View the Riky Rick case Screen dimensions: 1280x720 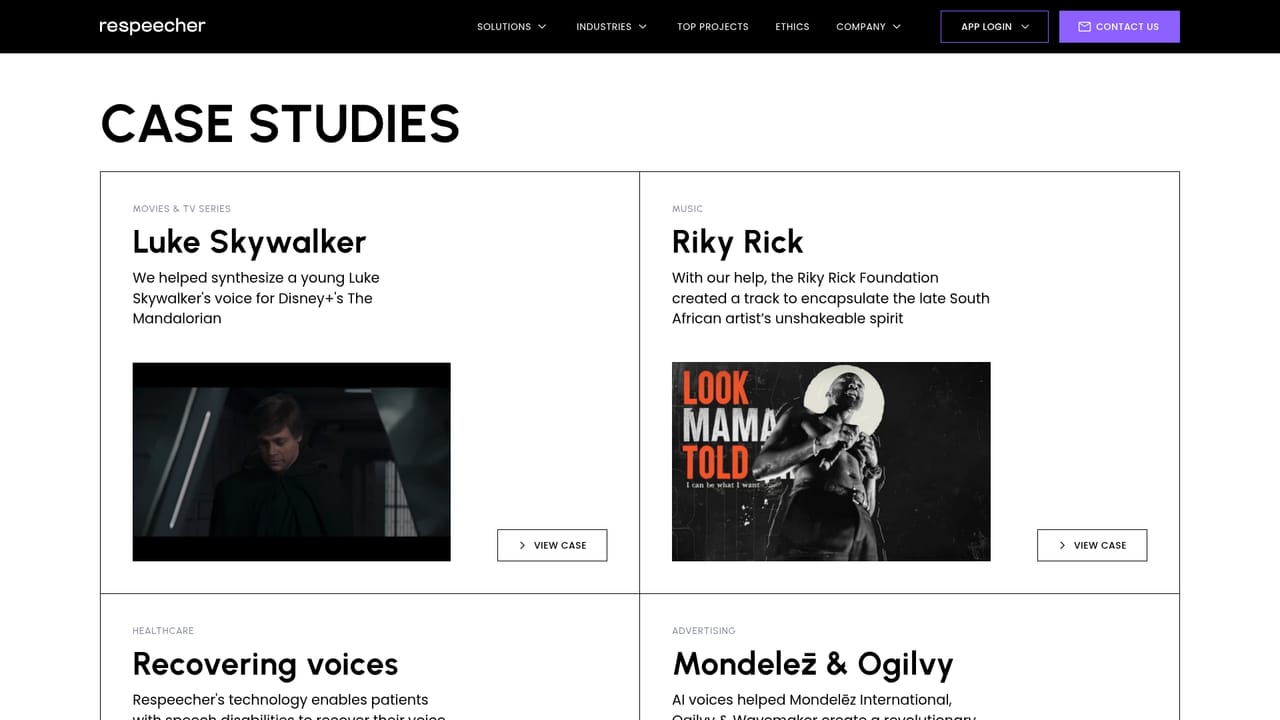[1092, 545]
